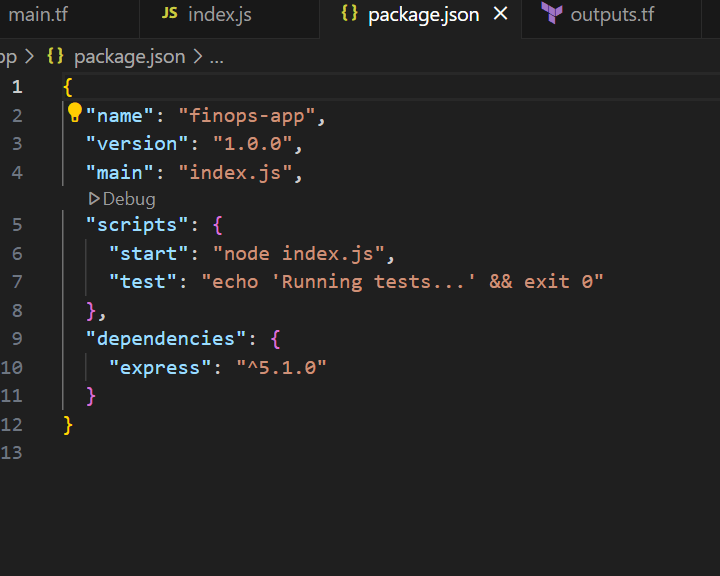
Task: Open the package.json breadcrumb dropdown
Action: [129, 56]
